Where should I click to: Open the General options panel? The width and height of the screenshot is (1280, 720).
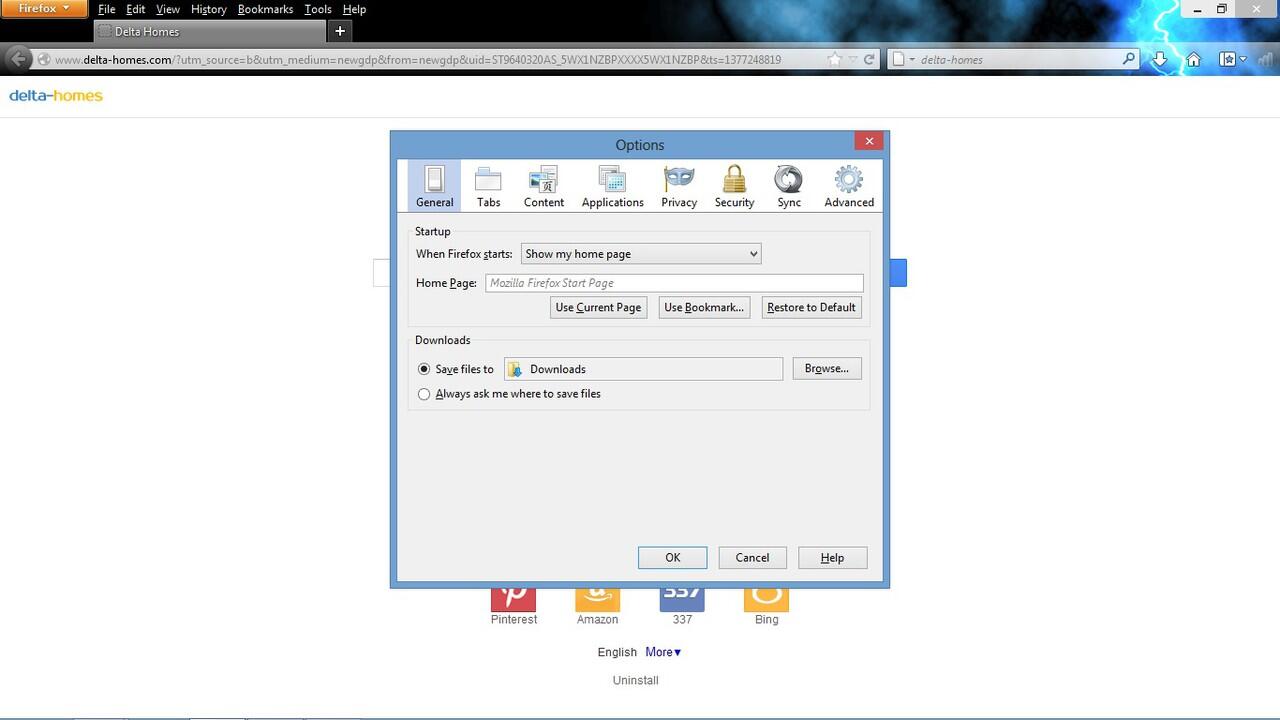[434, 186]
